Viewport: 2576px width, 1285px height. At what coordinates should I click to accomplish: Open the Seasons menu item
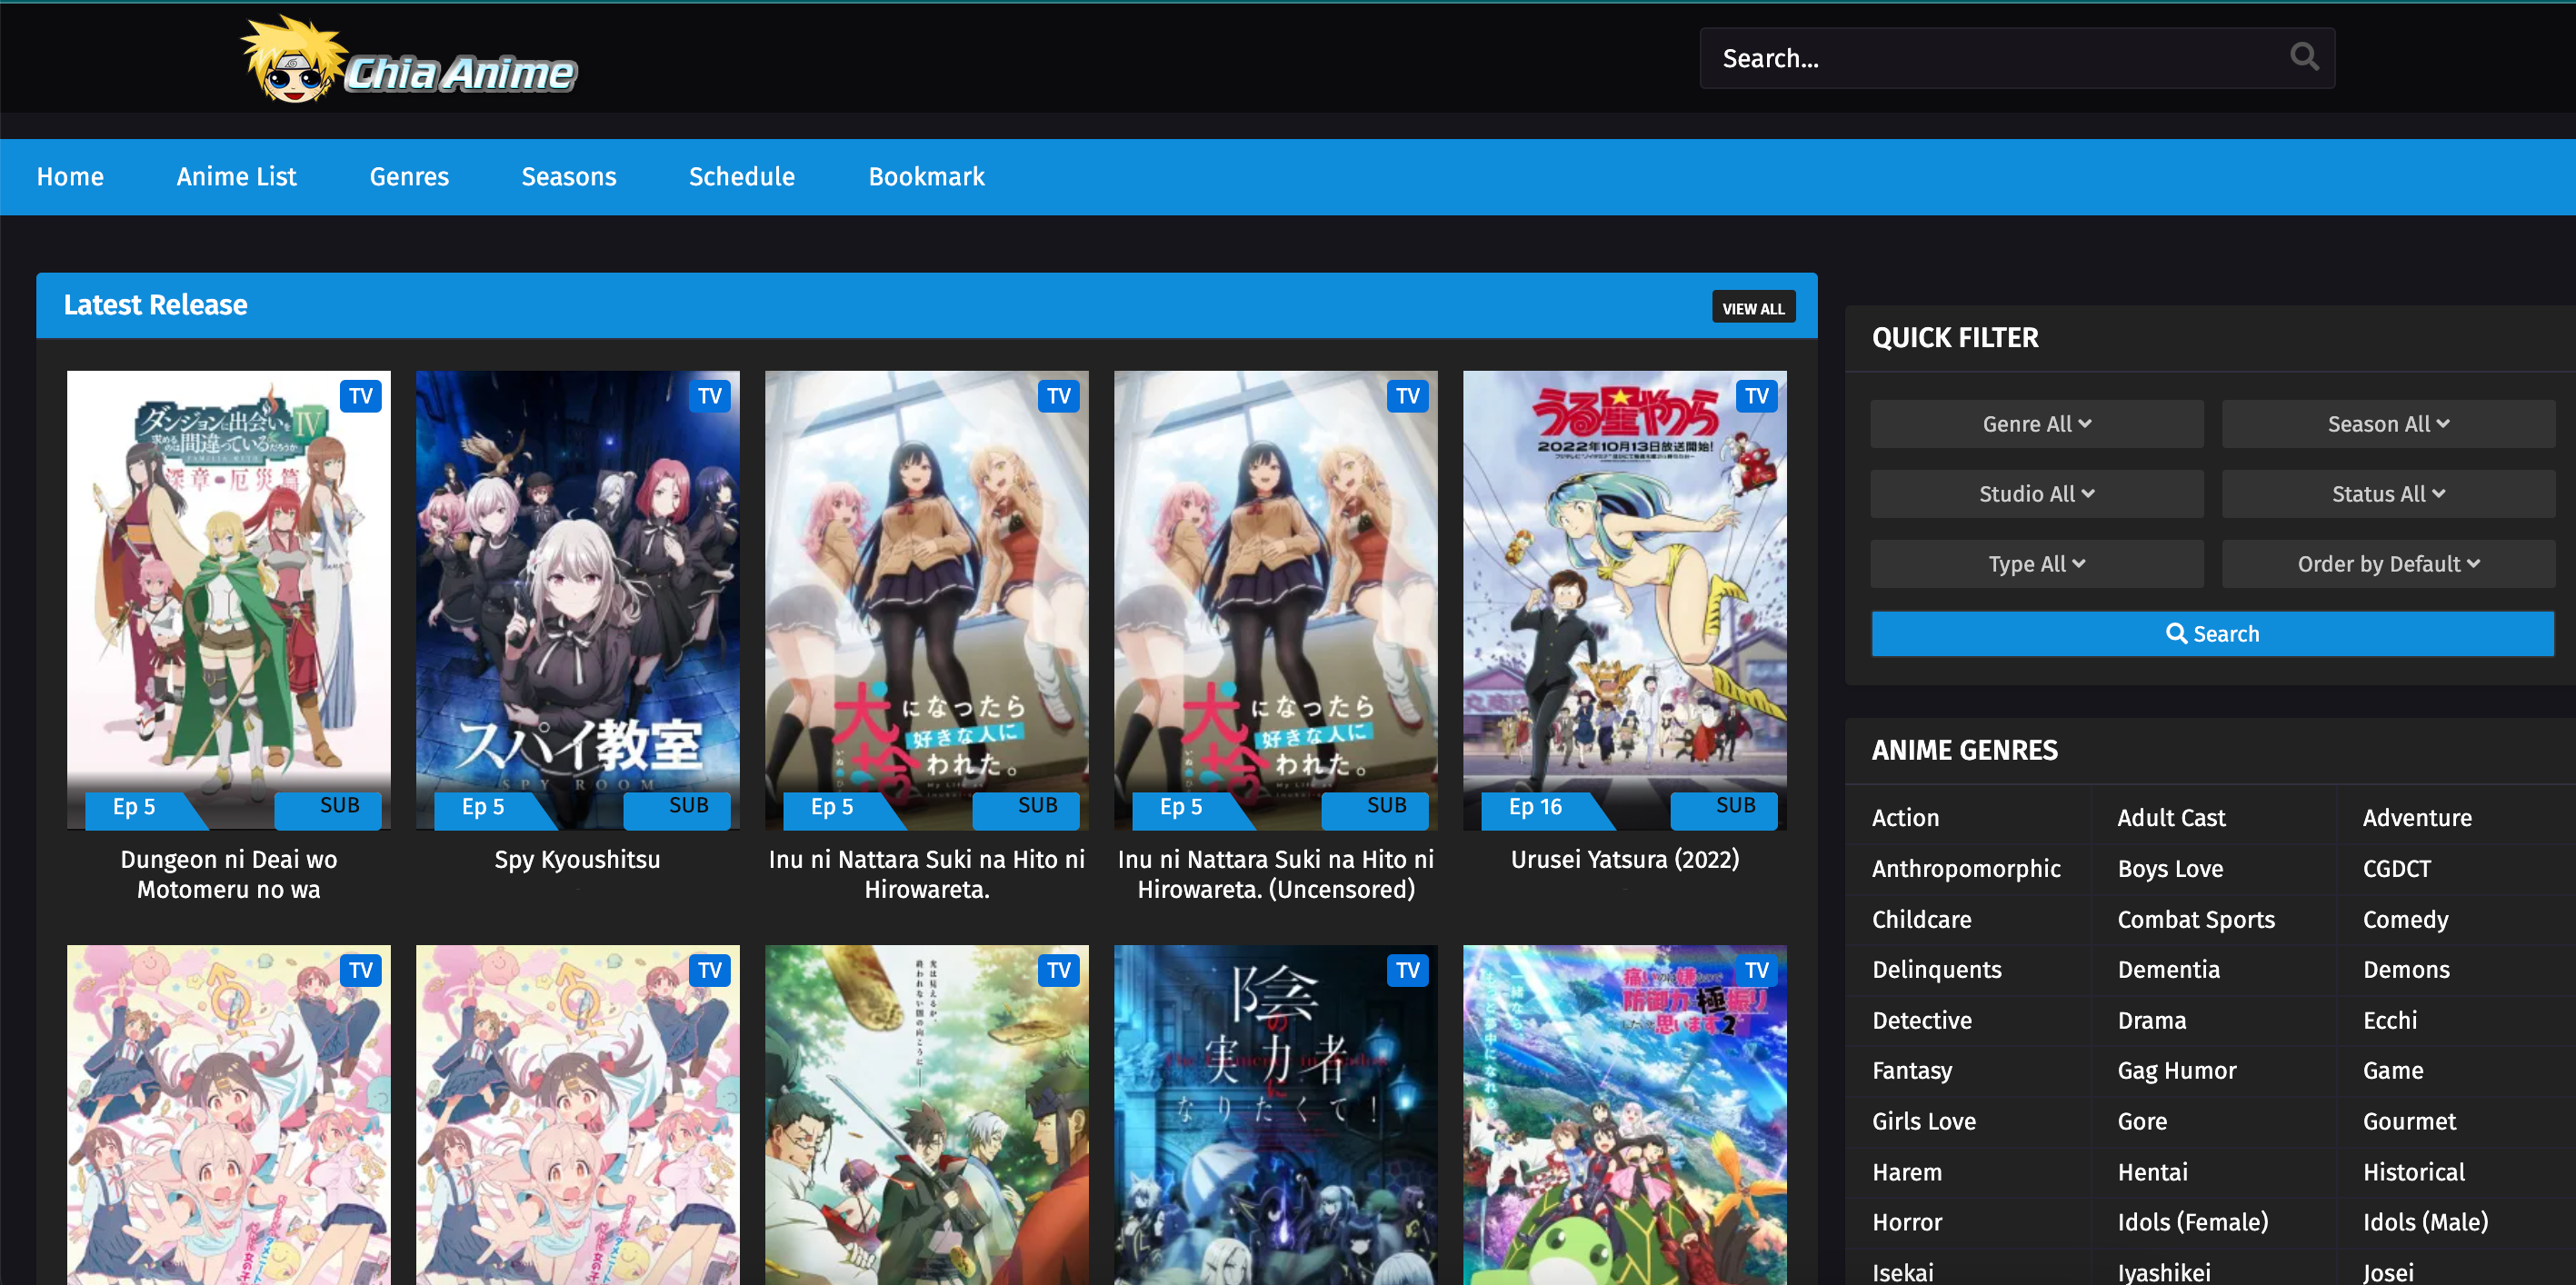[x=568, y=176]
